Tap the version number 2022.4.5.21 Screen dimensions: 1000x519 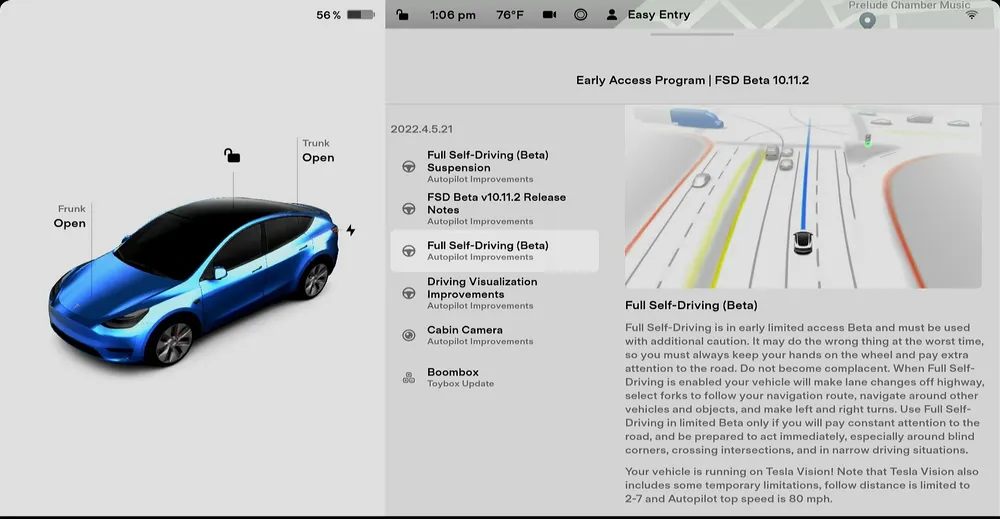click(422, 129)
